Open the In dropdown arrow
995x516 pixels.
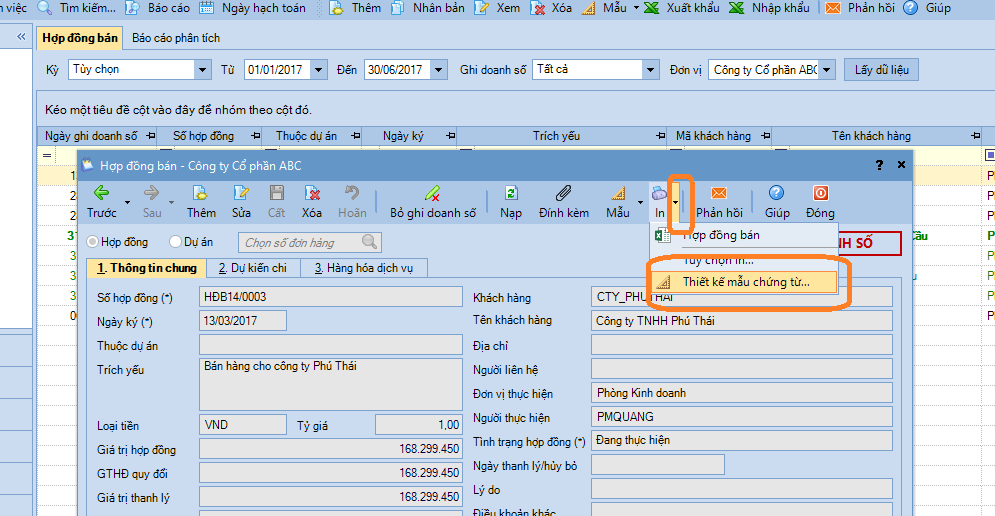click(x=675, y=202)
